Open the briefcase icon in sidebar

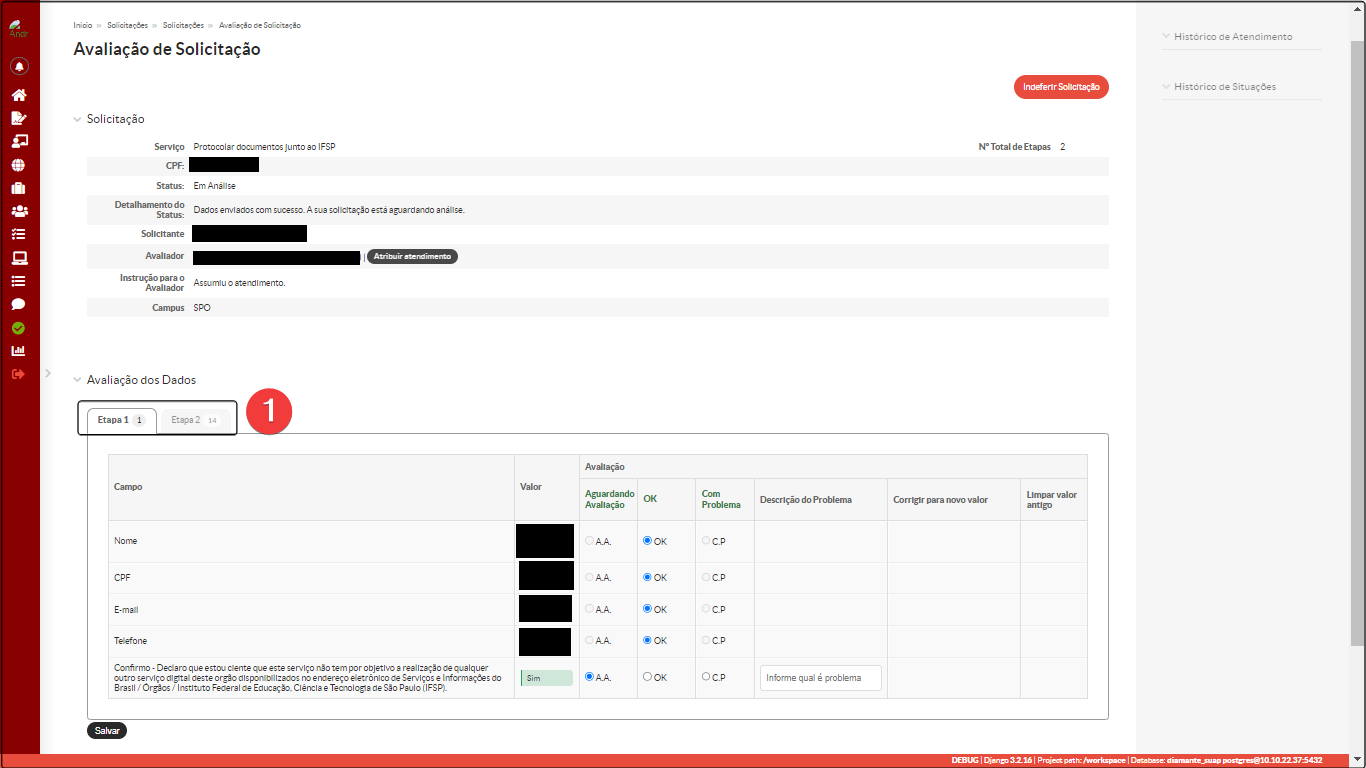tap(19, 188)
